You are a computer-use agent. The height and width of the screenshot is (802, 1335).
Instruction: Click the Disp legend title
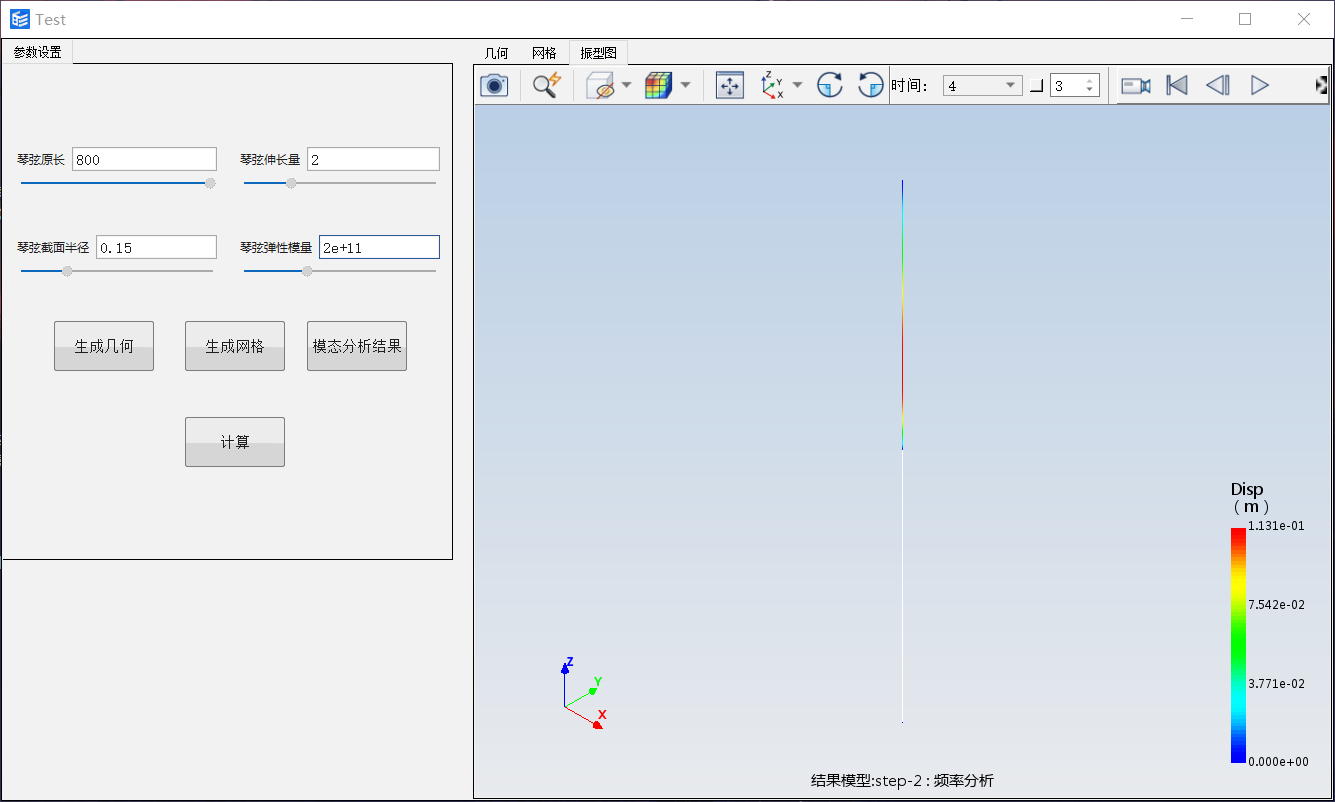tap(1248, 497)
